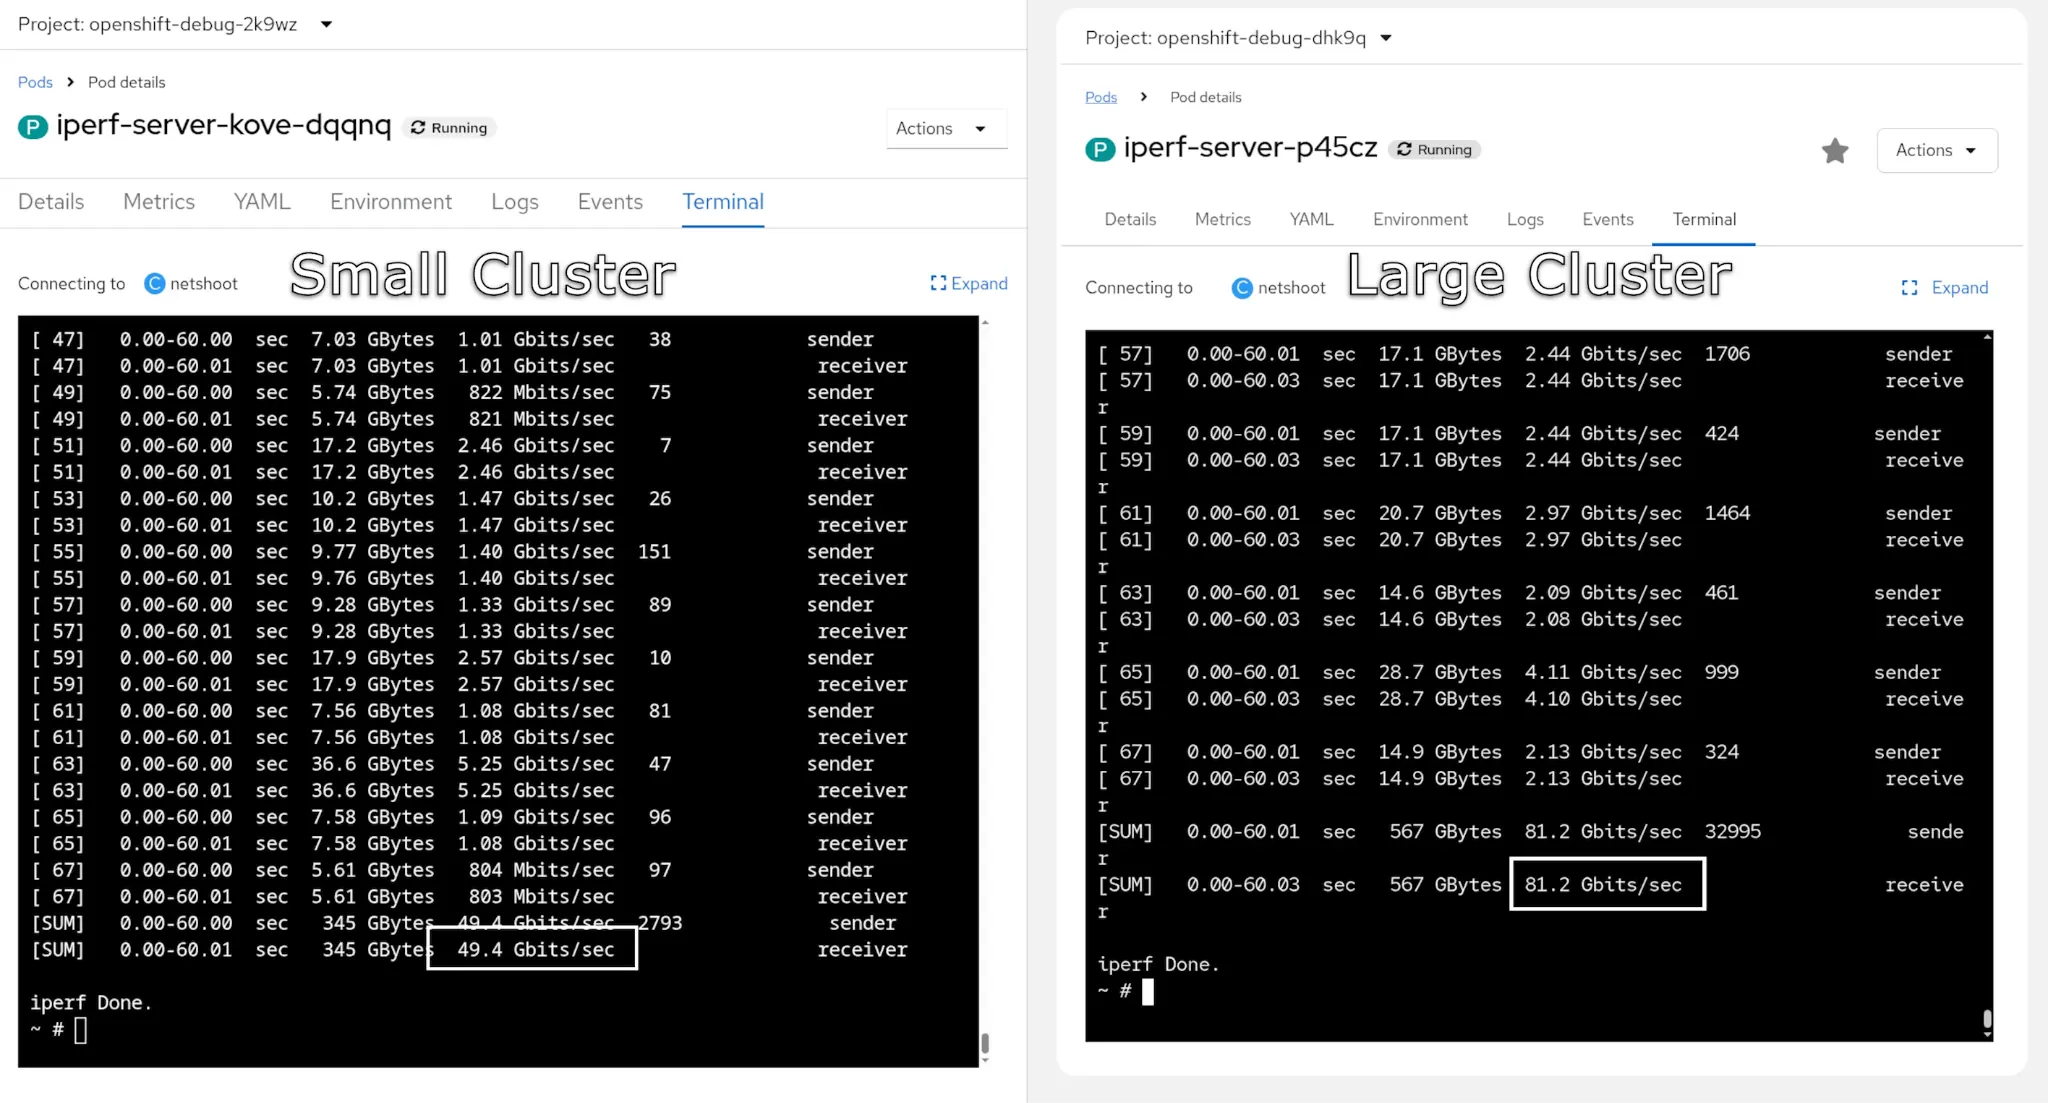Click the netshoot container icon in small cluster
Screen dimensions: 2048x1103
point(154,284)
